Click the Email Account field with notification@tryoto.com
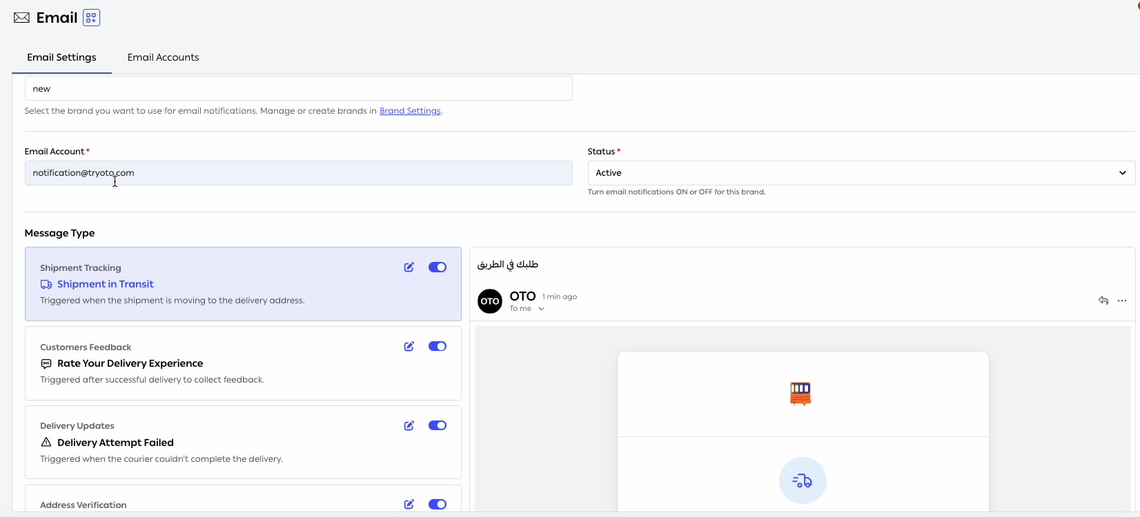The width and height of the screenshot is (1140, 517). pos(299,173)
